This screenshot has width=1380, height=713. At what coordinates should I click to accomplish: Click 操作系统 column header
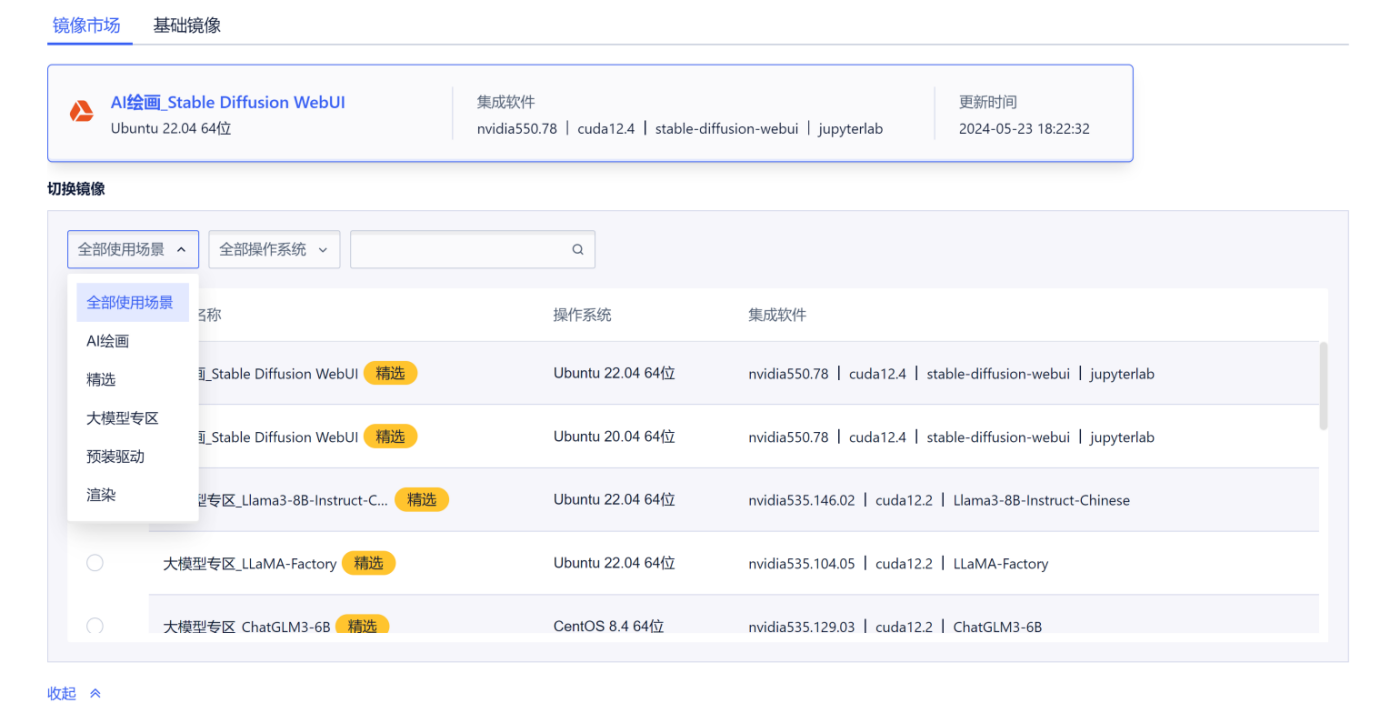pos(583,315)
